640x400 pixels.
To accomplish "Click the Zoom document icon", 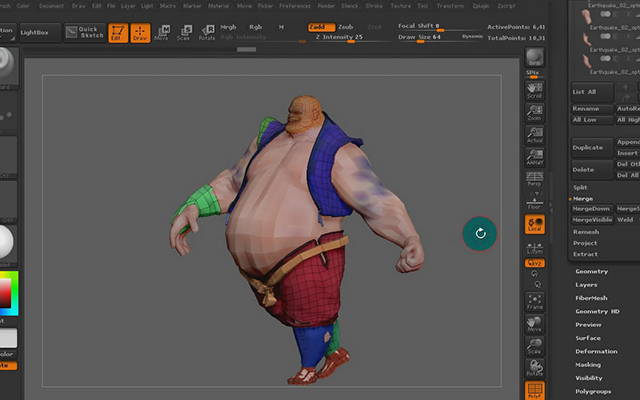I will coord(534,113).
